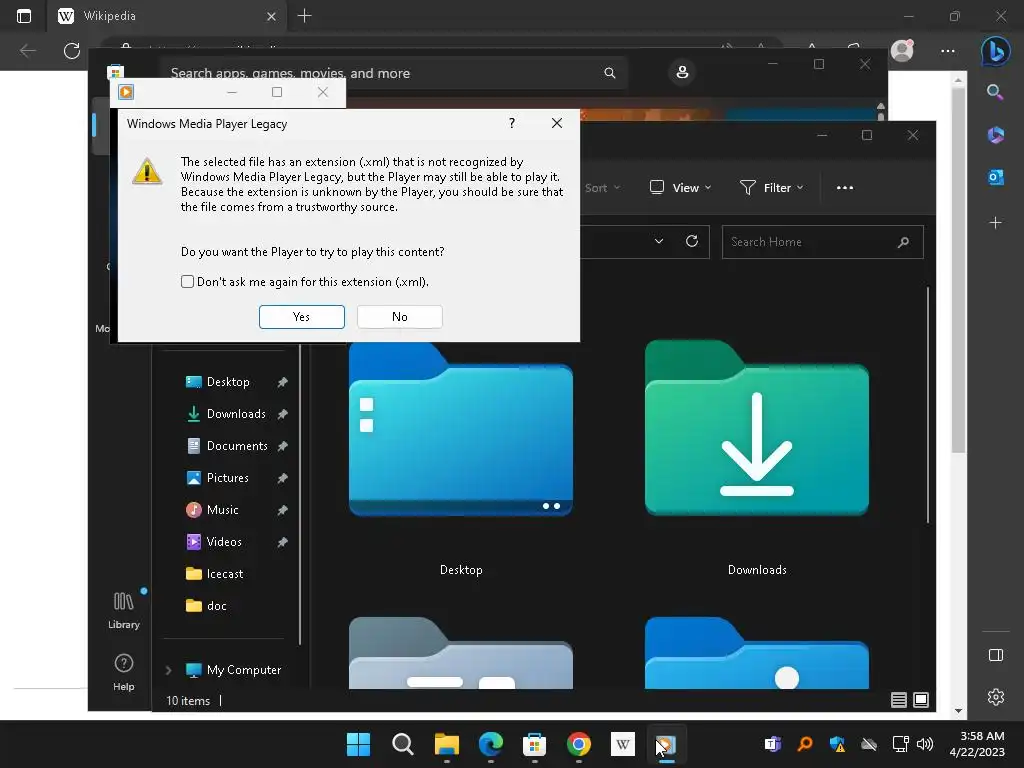Open Edge sidebar settings gear
The height and width of the screenshot is (768, 1024).
996,697
